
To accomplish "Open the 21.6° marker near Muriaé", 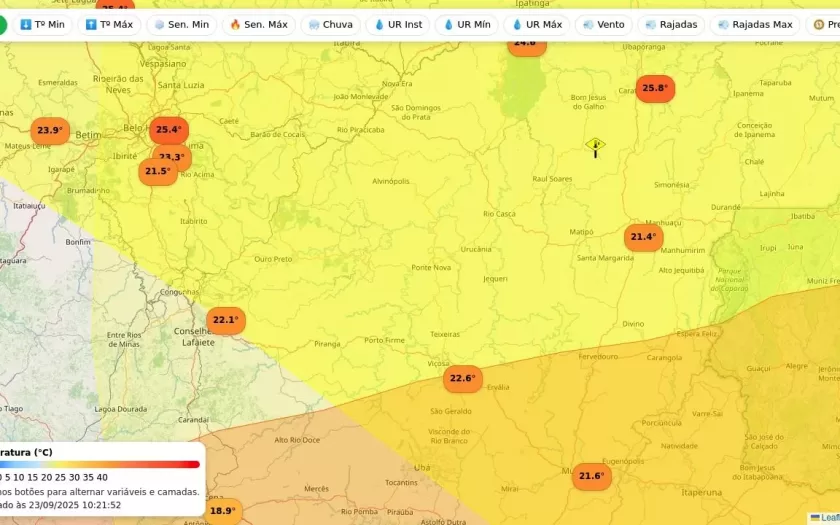I will 591,476.
